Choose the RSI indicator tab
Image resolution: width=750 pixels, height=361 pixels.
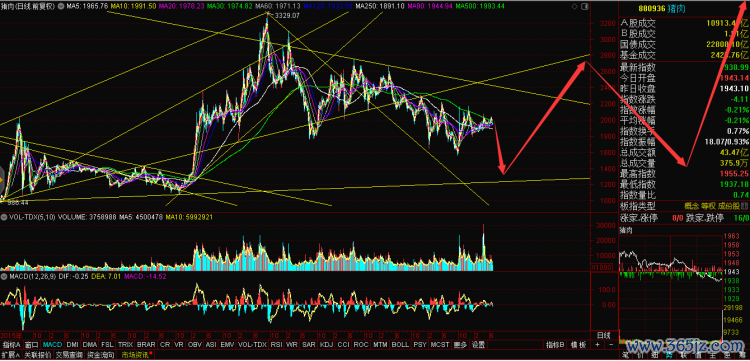click(276, 345)
